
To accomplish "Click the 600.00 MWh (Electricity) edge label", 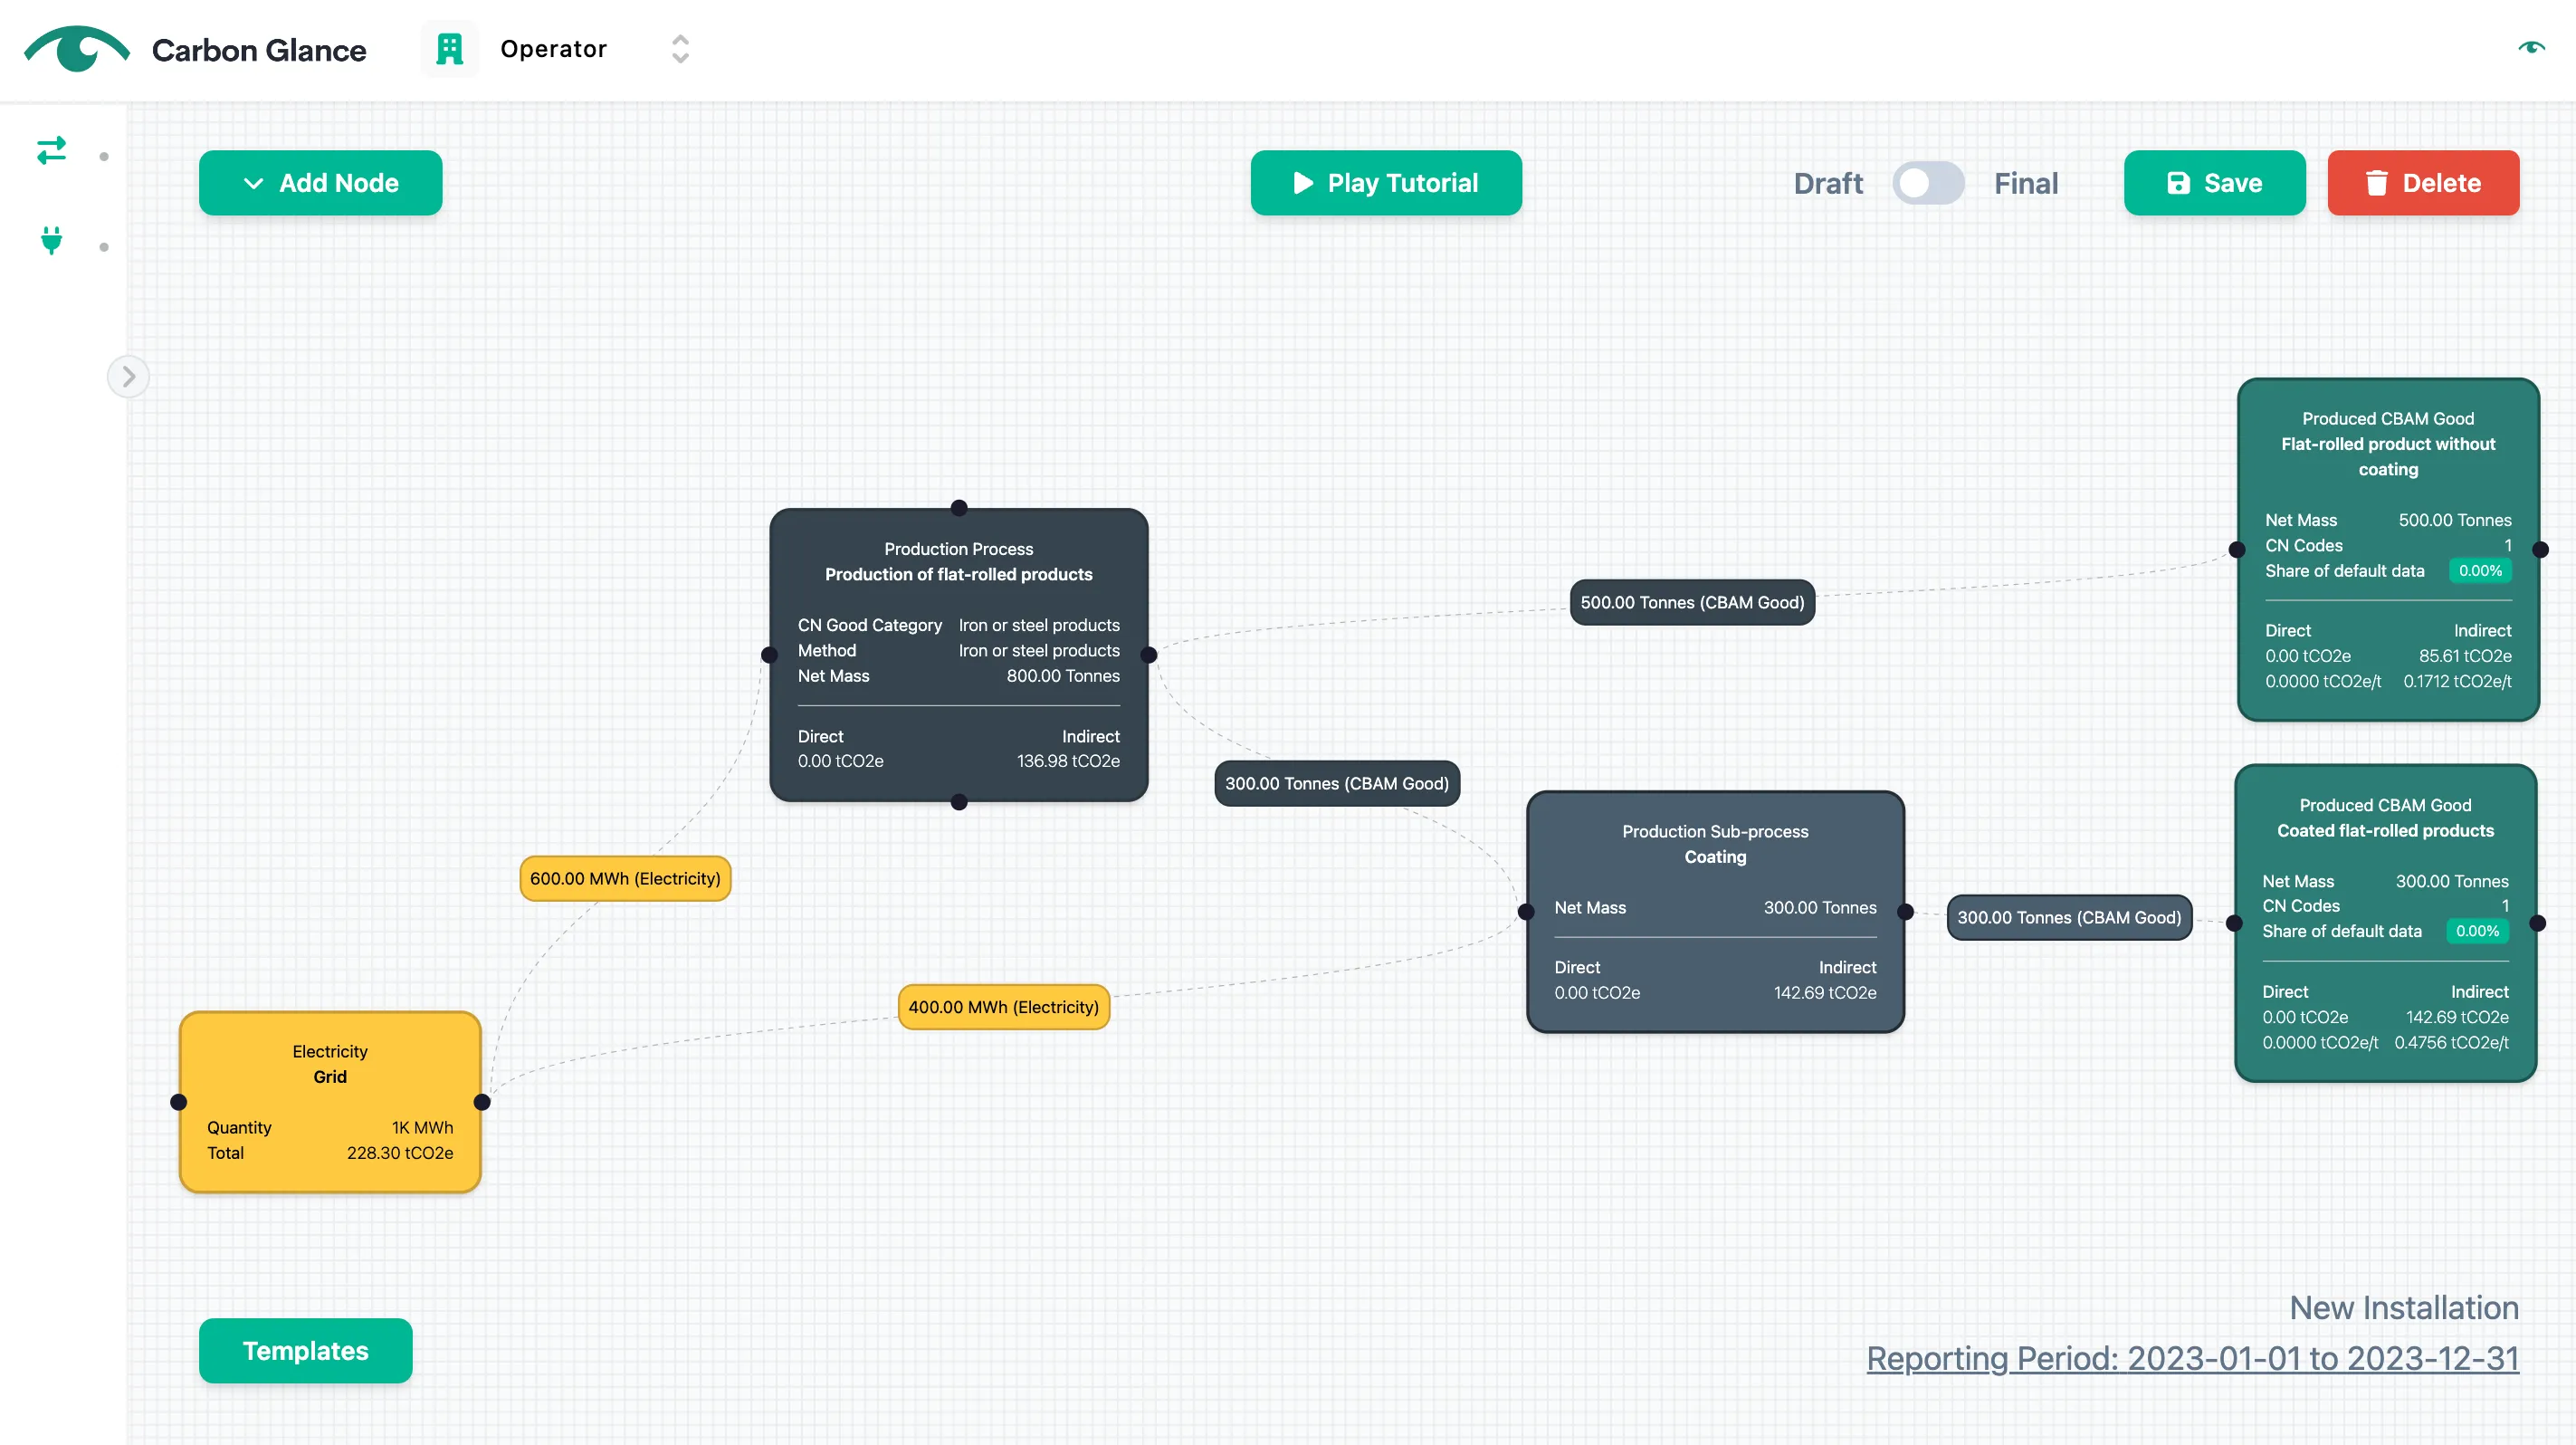I will (625, 878).
